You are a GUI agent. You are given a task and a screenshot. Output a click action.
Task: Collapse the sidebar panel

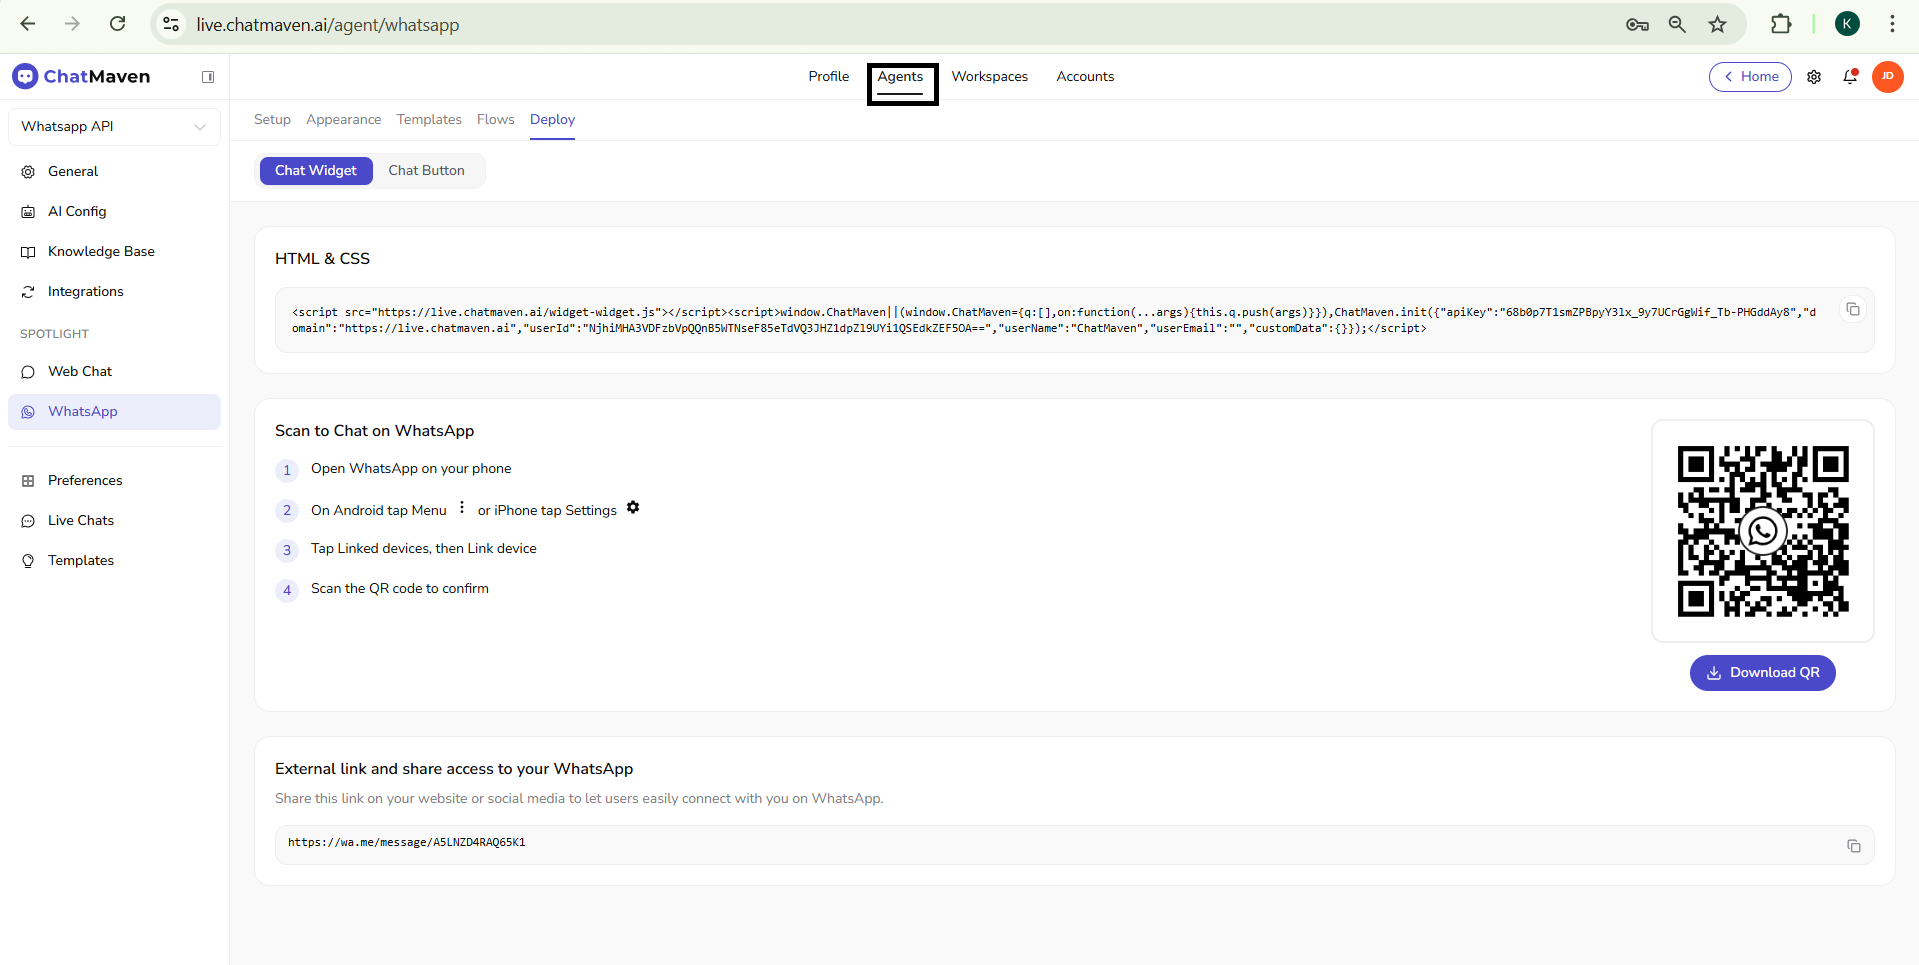[208, 77]
